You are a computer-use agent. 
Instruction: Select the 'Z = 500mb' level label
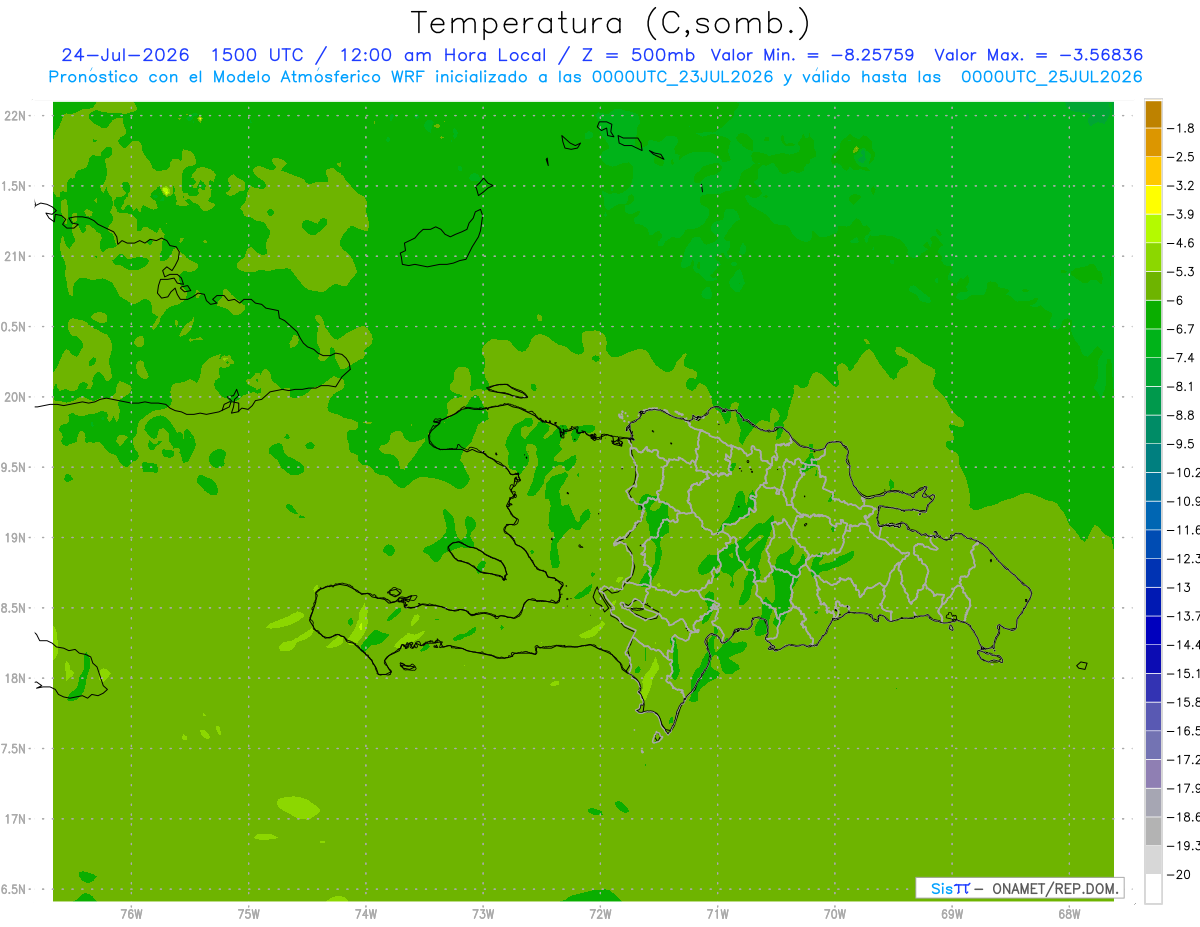tap(640, 55)
